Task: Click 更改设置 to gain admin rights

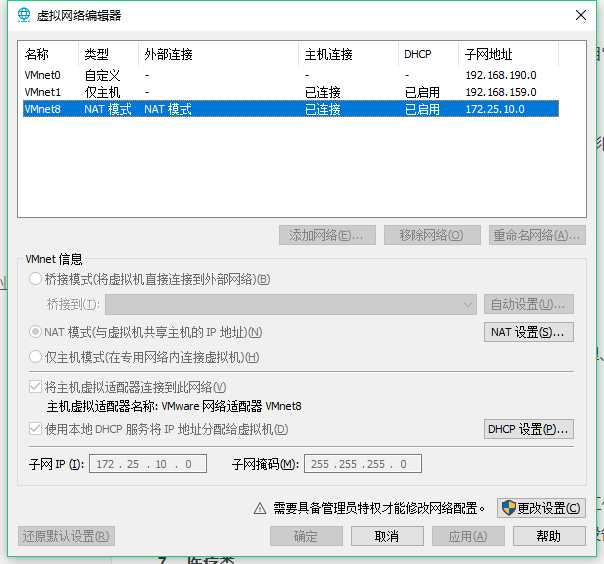Action: [x=541, y=508]
